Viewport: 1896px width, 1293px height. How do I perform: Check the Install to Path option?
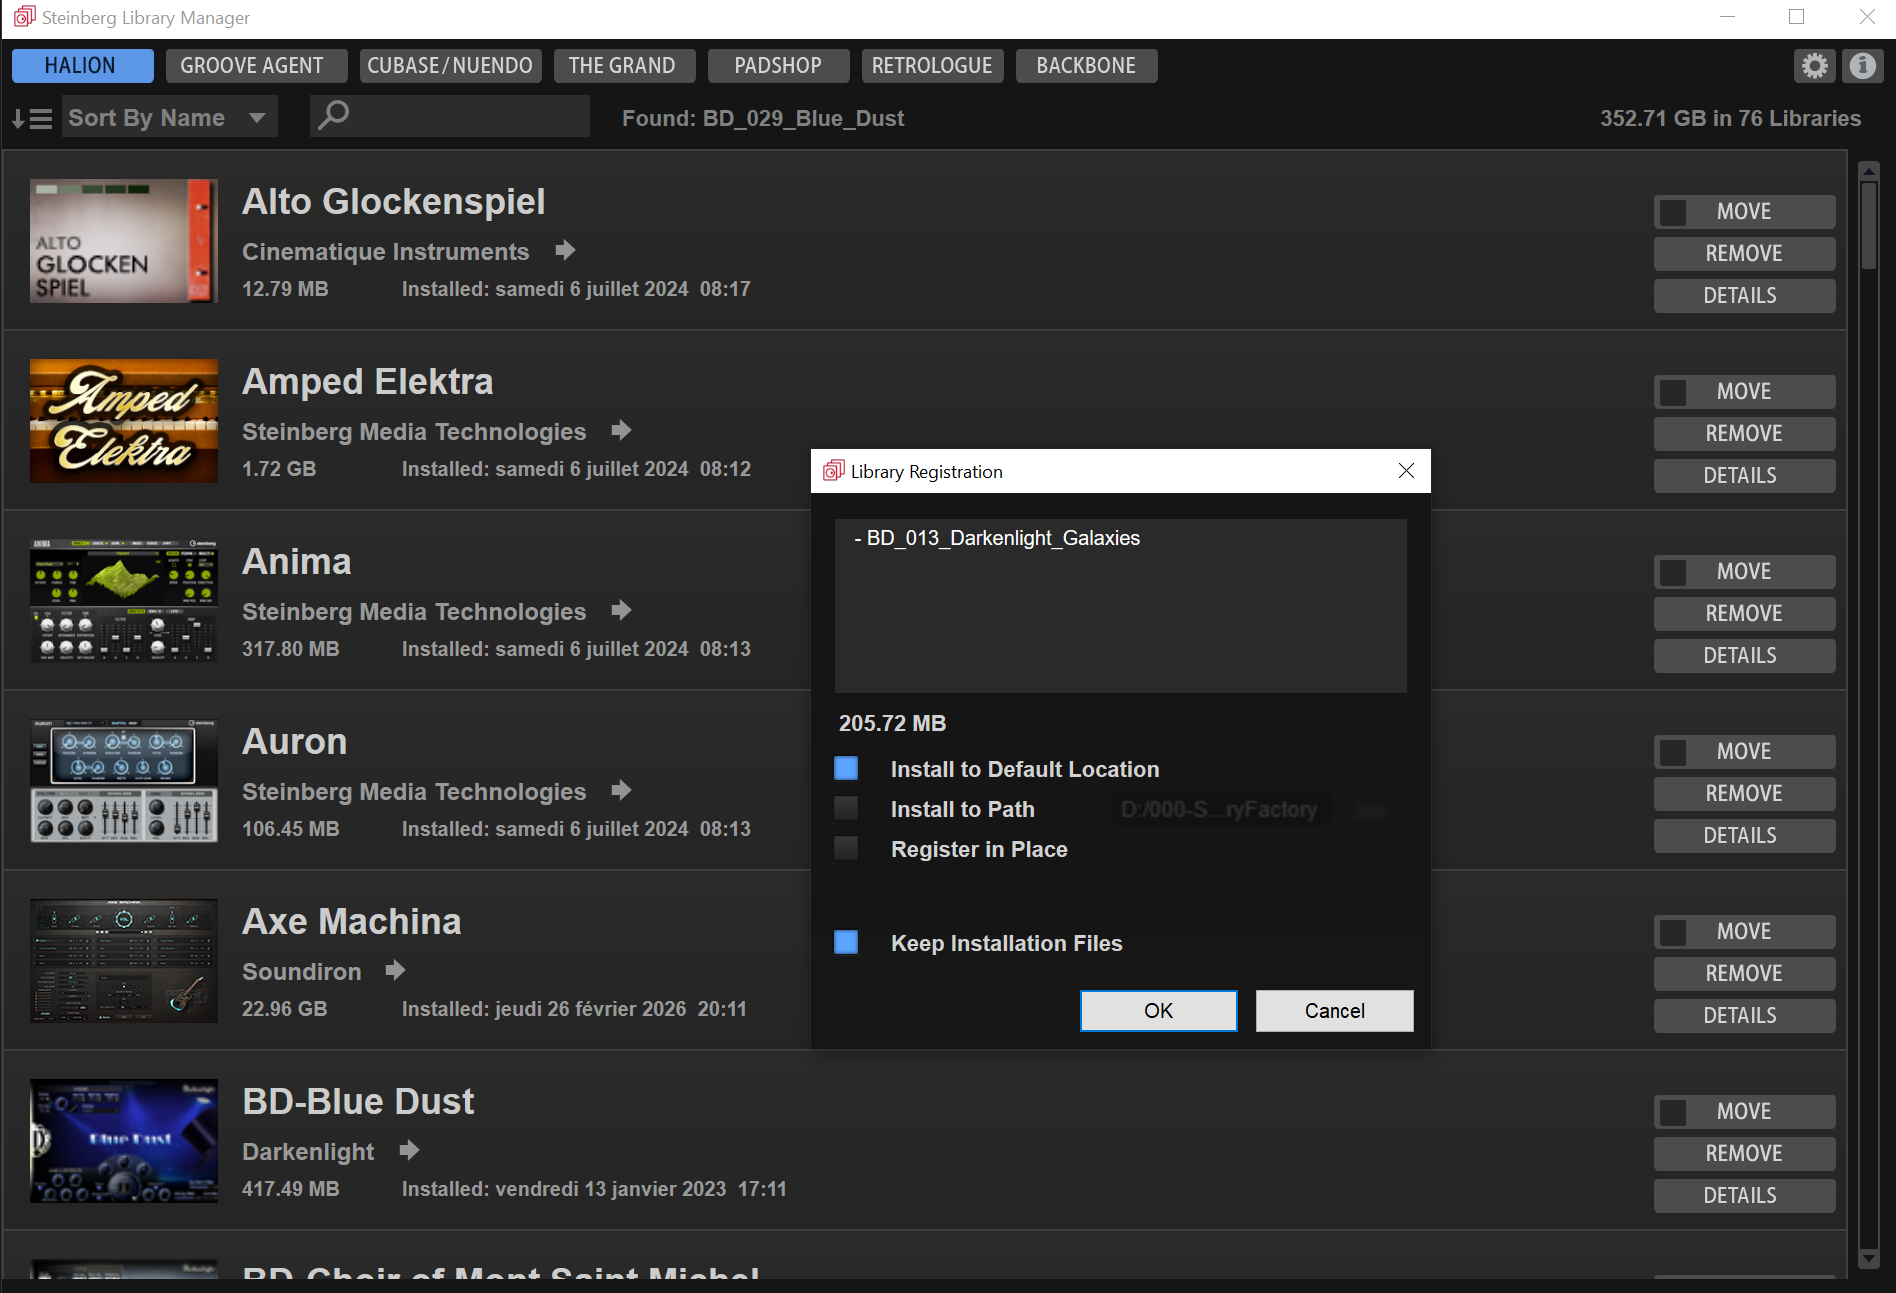pos(846,808)
